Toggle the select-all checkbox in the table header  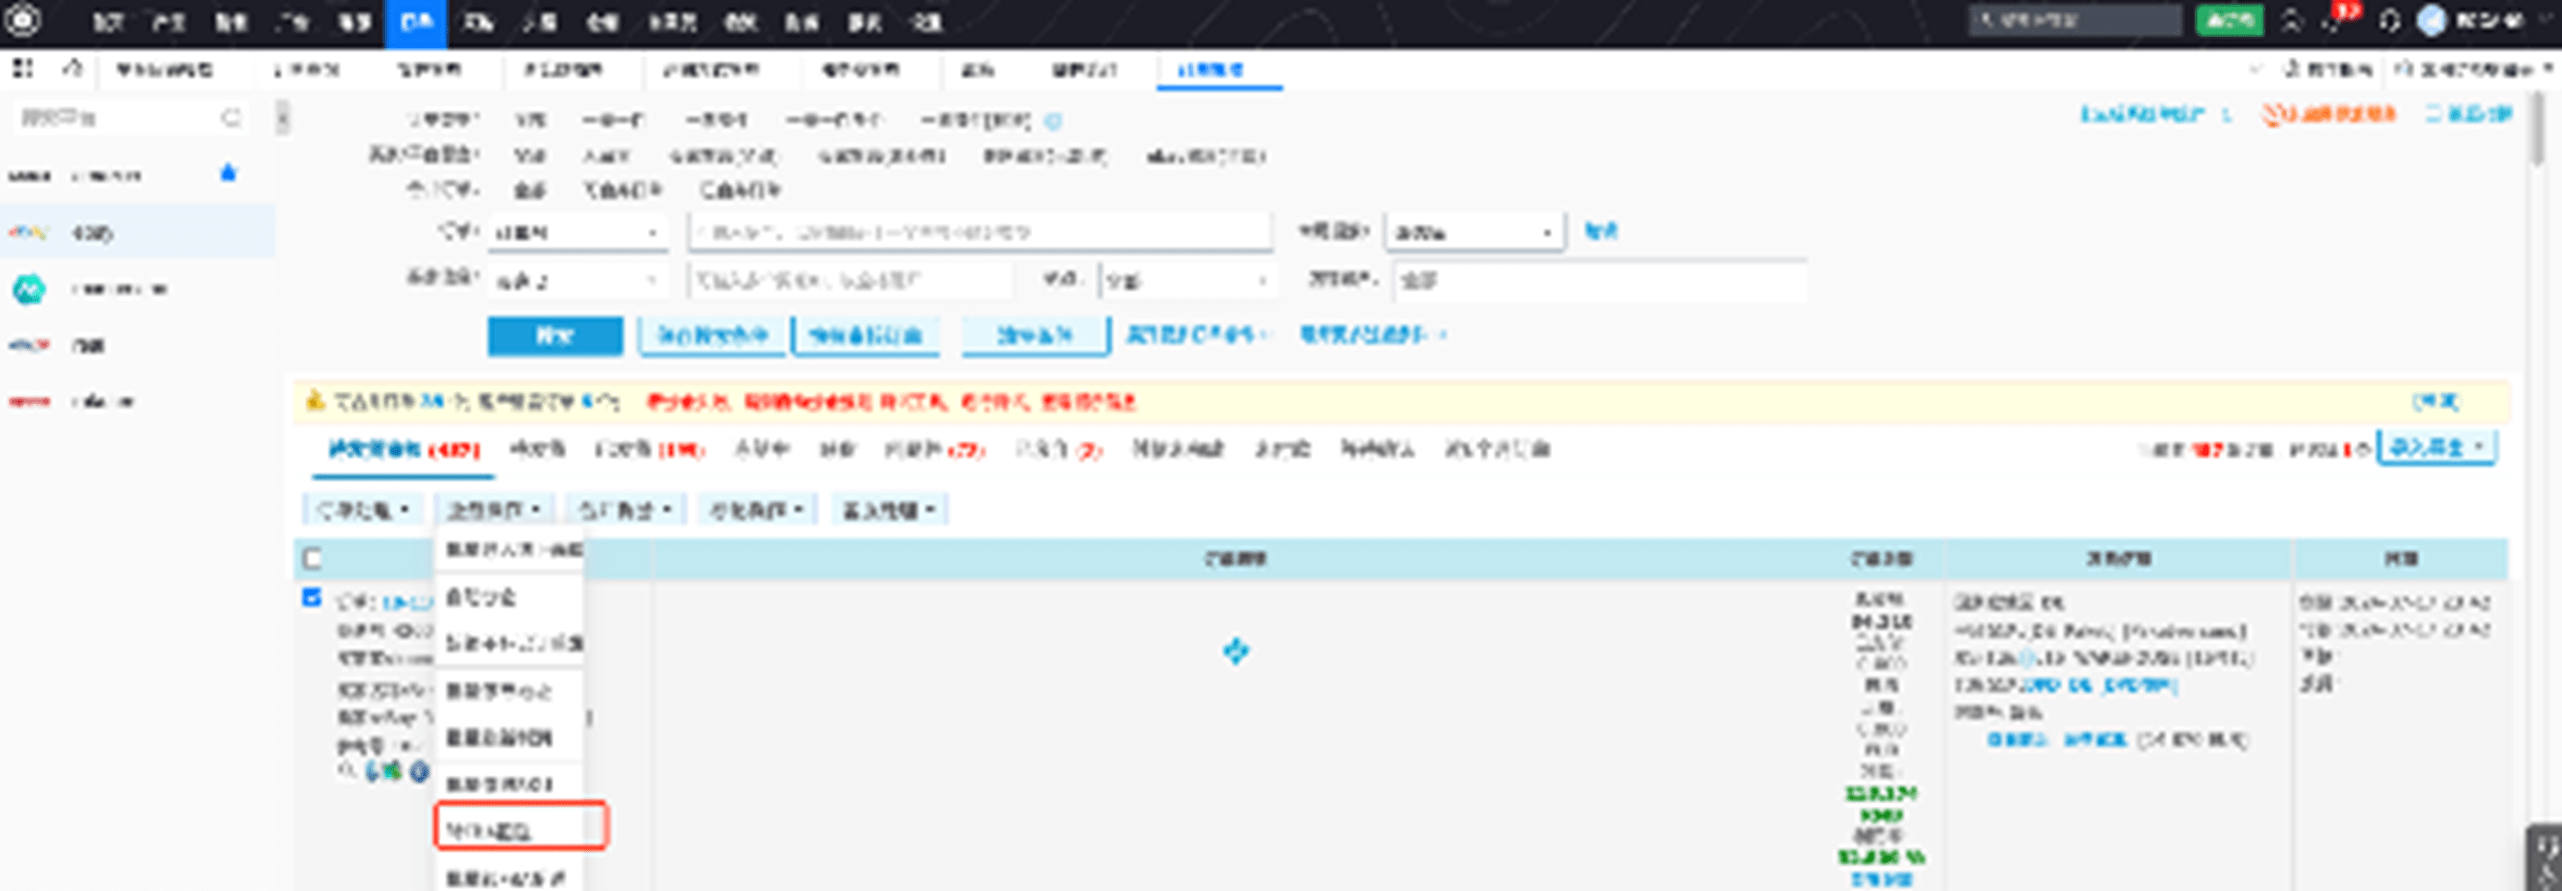tap(312, 558)
